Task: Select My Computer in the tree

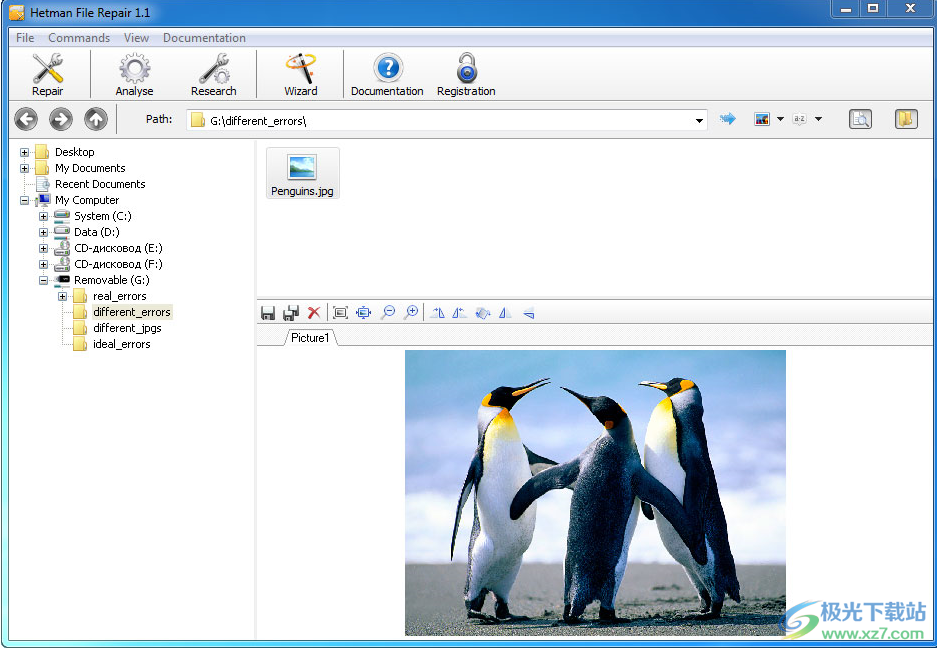Action: [87, 200]
